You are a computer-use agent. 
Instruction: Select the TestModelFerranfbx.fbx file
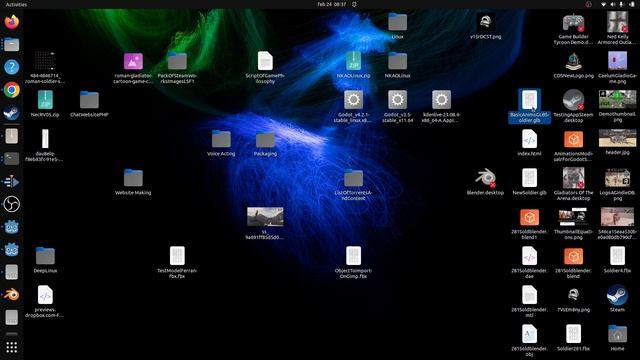[177, 263]
